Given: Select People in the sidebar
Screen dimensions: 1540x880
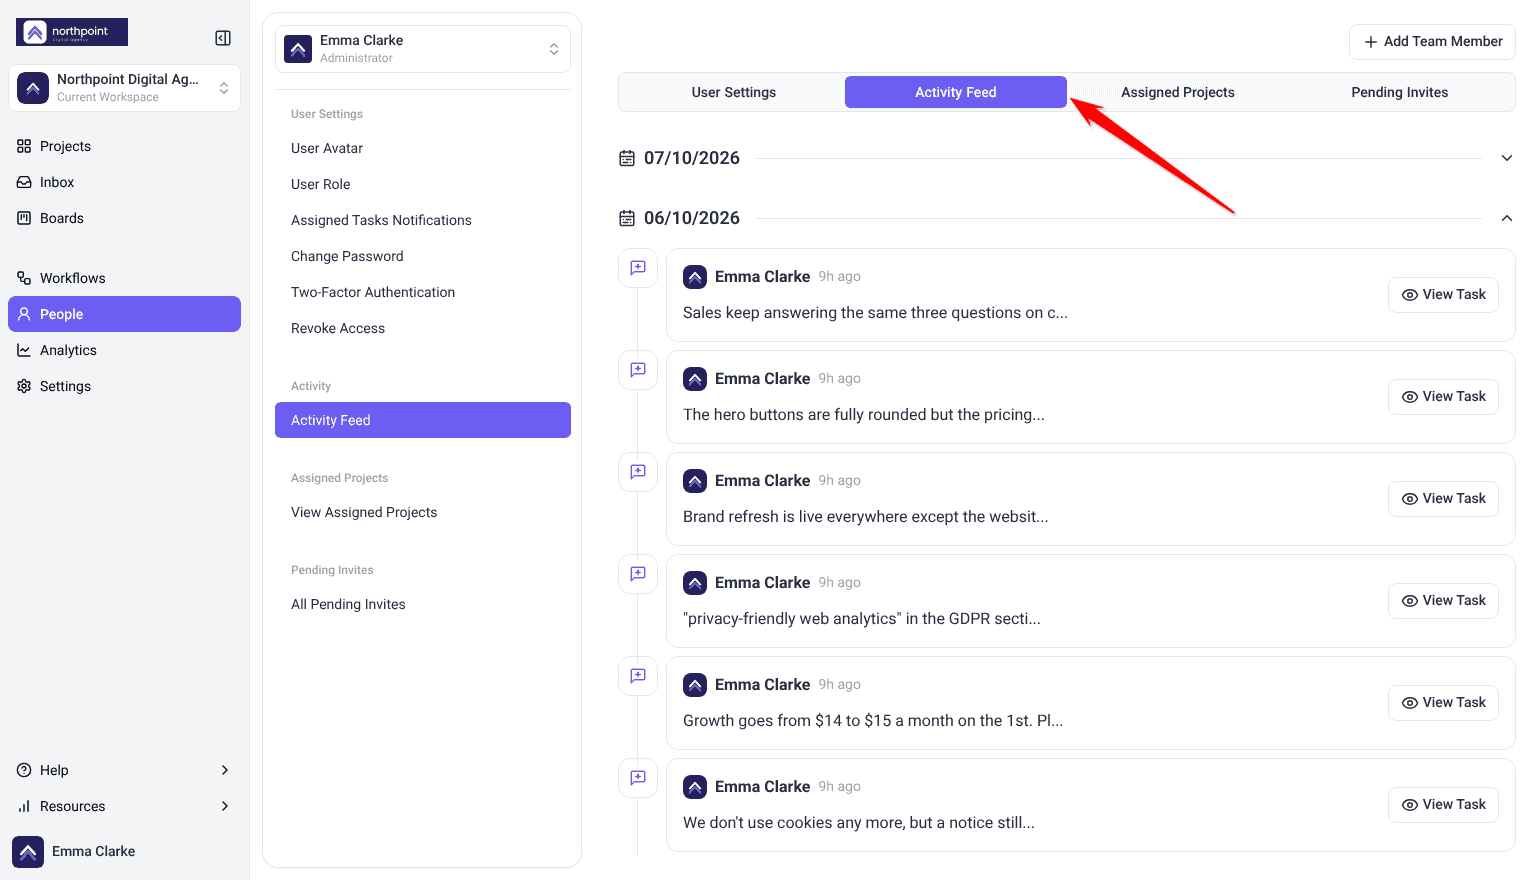Looking at the screenshot, I should tap(124, 314).
